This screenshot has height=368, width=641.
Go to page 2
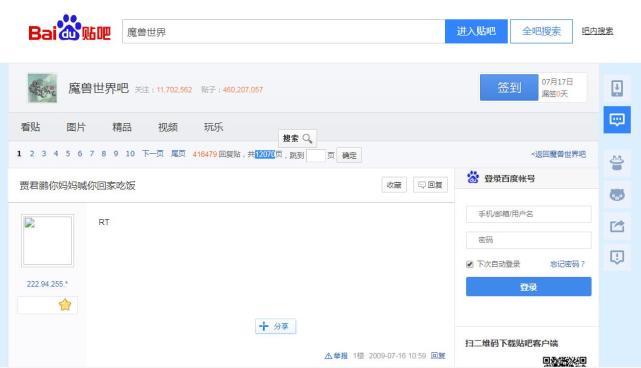[x=32, y=154]
